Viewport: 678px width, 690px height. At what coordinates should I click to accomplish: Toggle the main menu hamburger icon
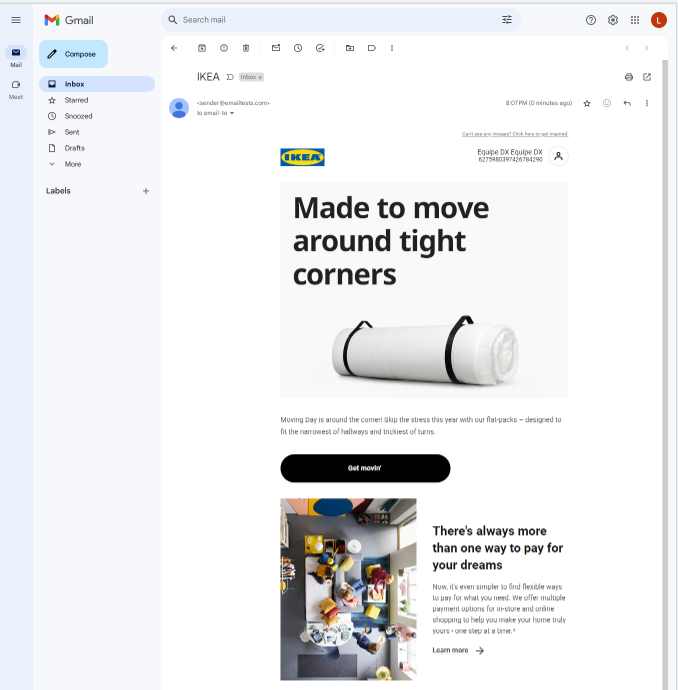16,20
